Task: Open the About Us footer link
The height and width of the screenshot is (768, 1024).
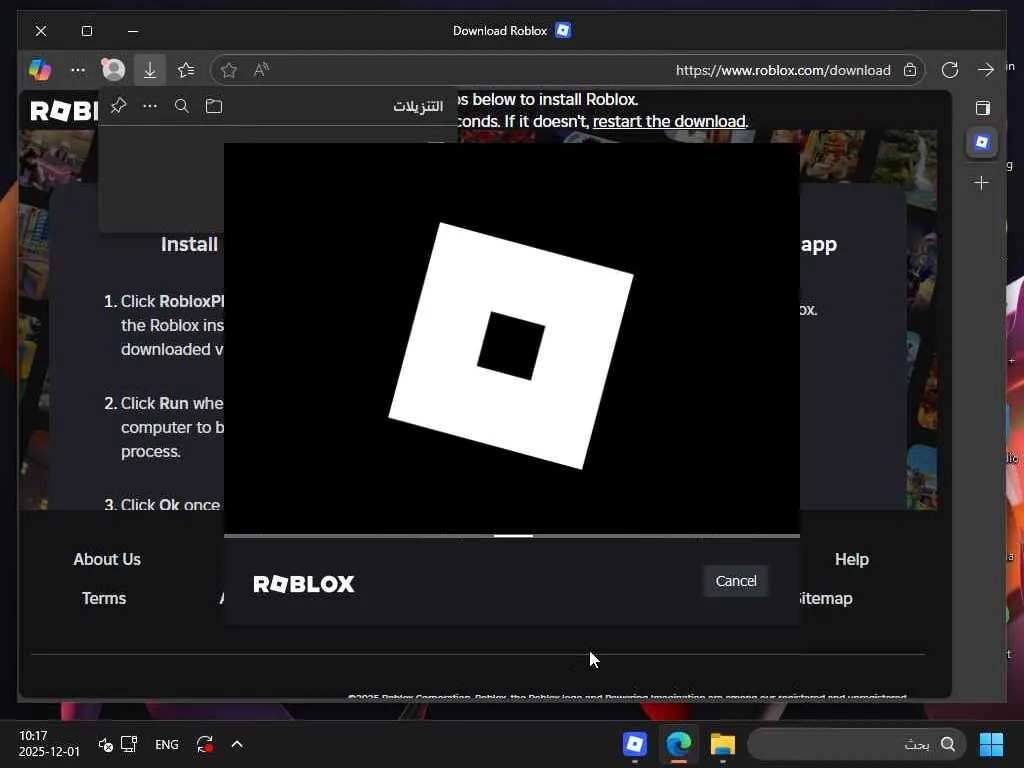Action: pos(107,559)
